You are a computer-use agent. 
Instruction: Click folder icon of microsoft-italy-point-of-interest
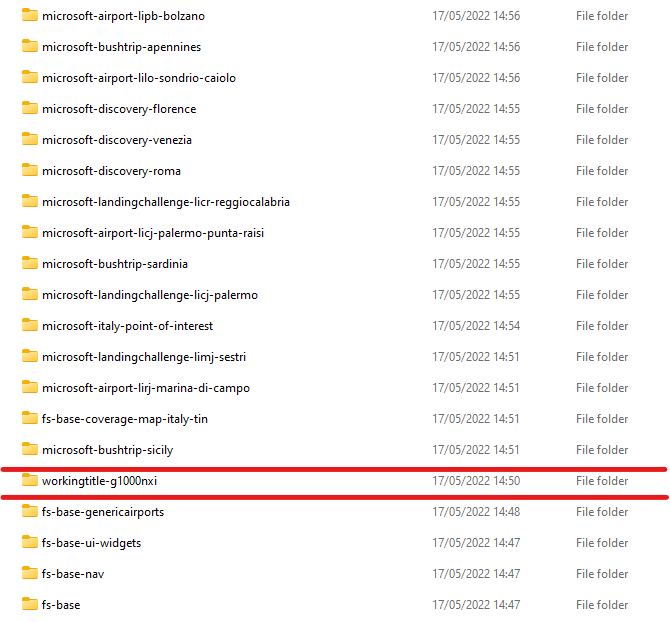coord(29,326)
